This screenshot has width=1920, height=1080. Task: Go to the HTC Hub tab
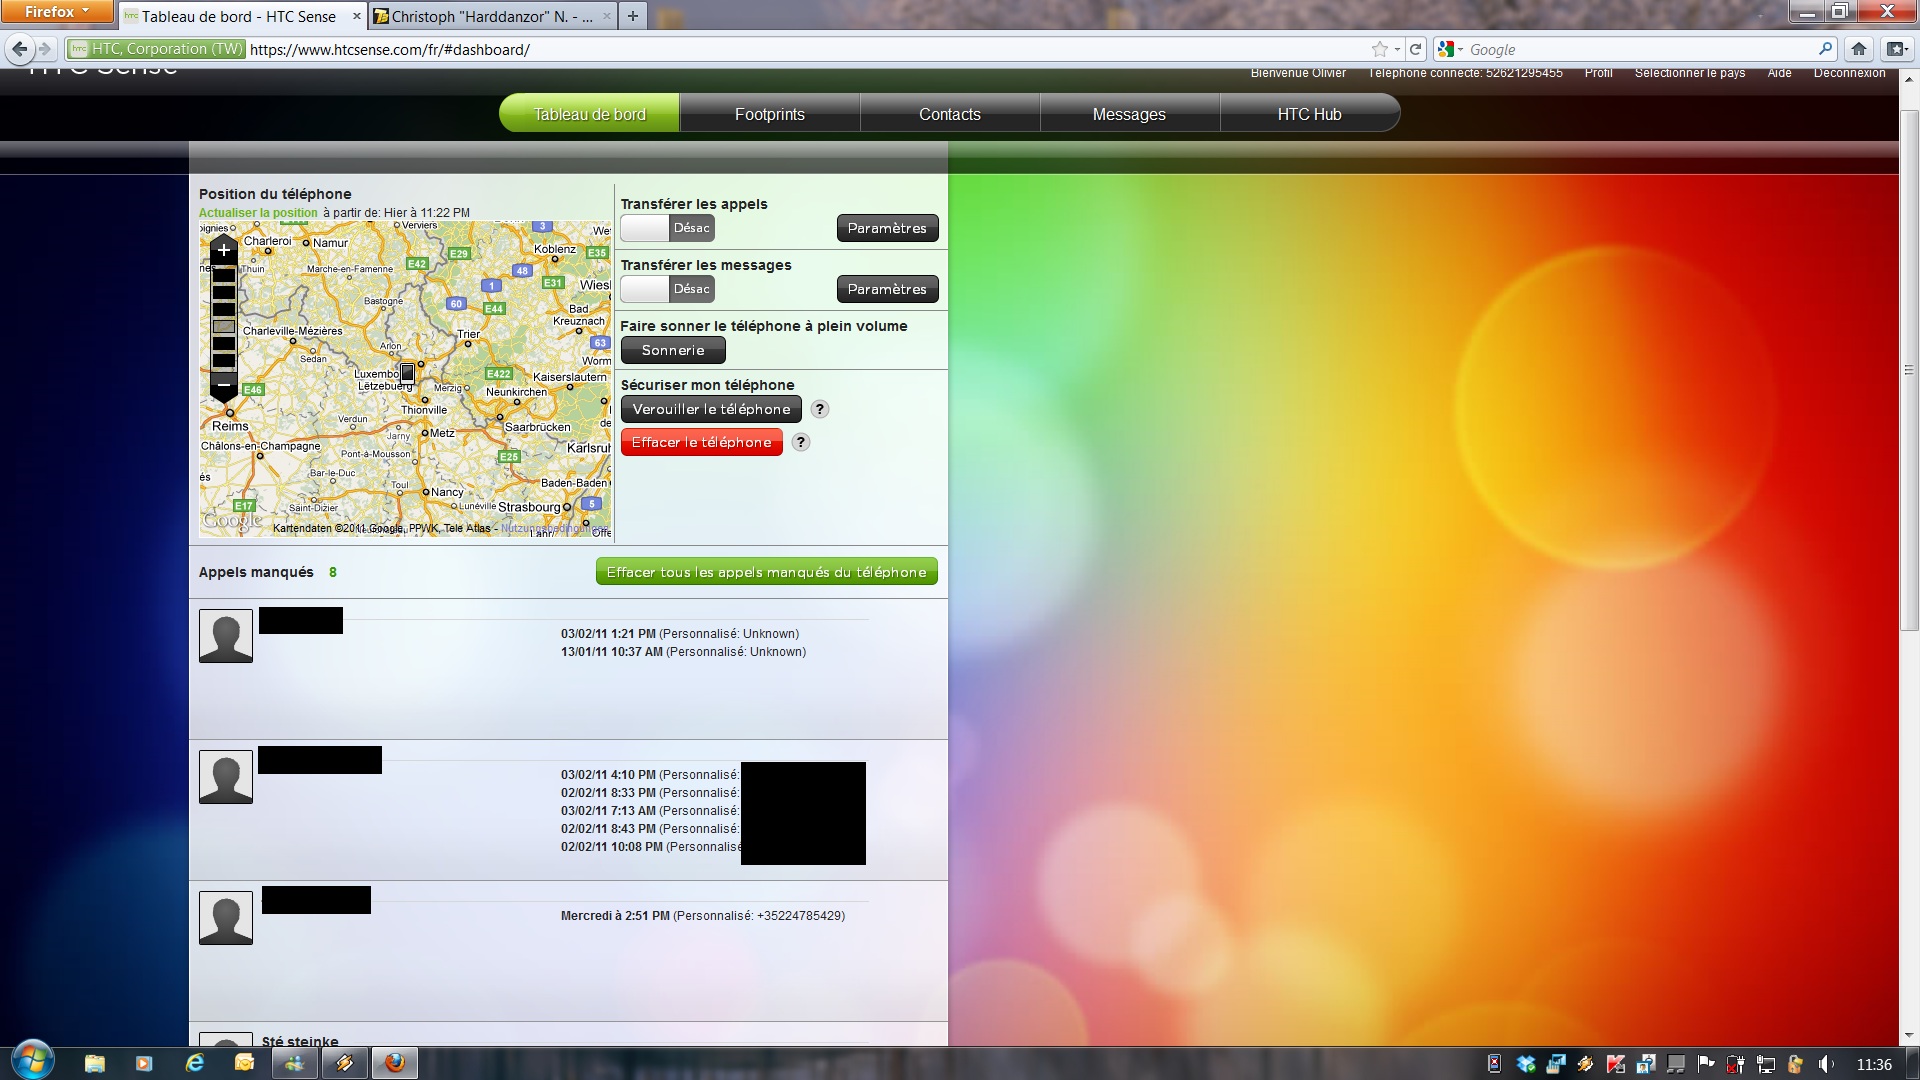(x=1309, y=114)
